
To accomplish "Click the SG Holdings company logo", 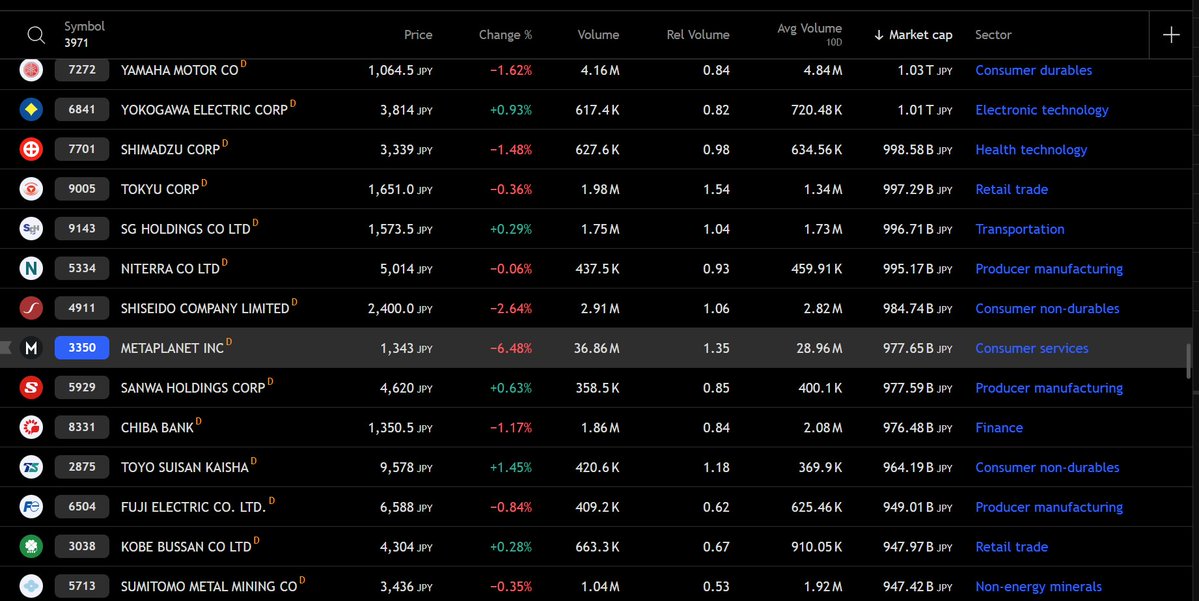I will tap(31, 229).
